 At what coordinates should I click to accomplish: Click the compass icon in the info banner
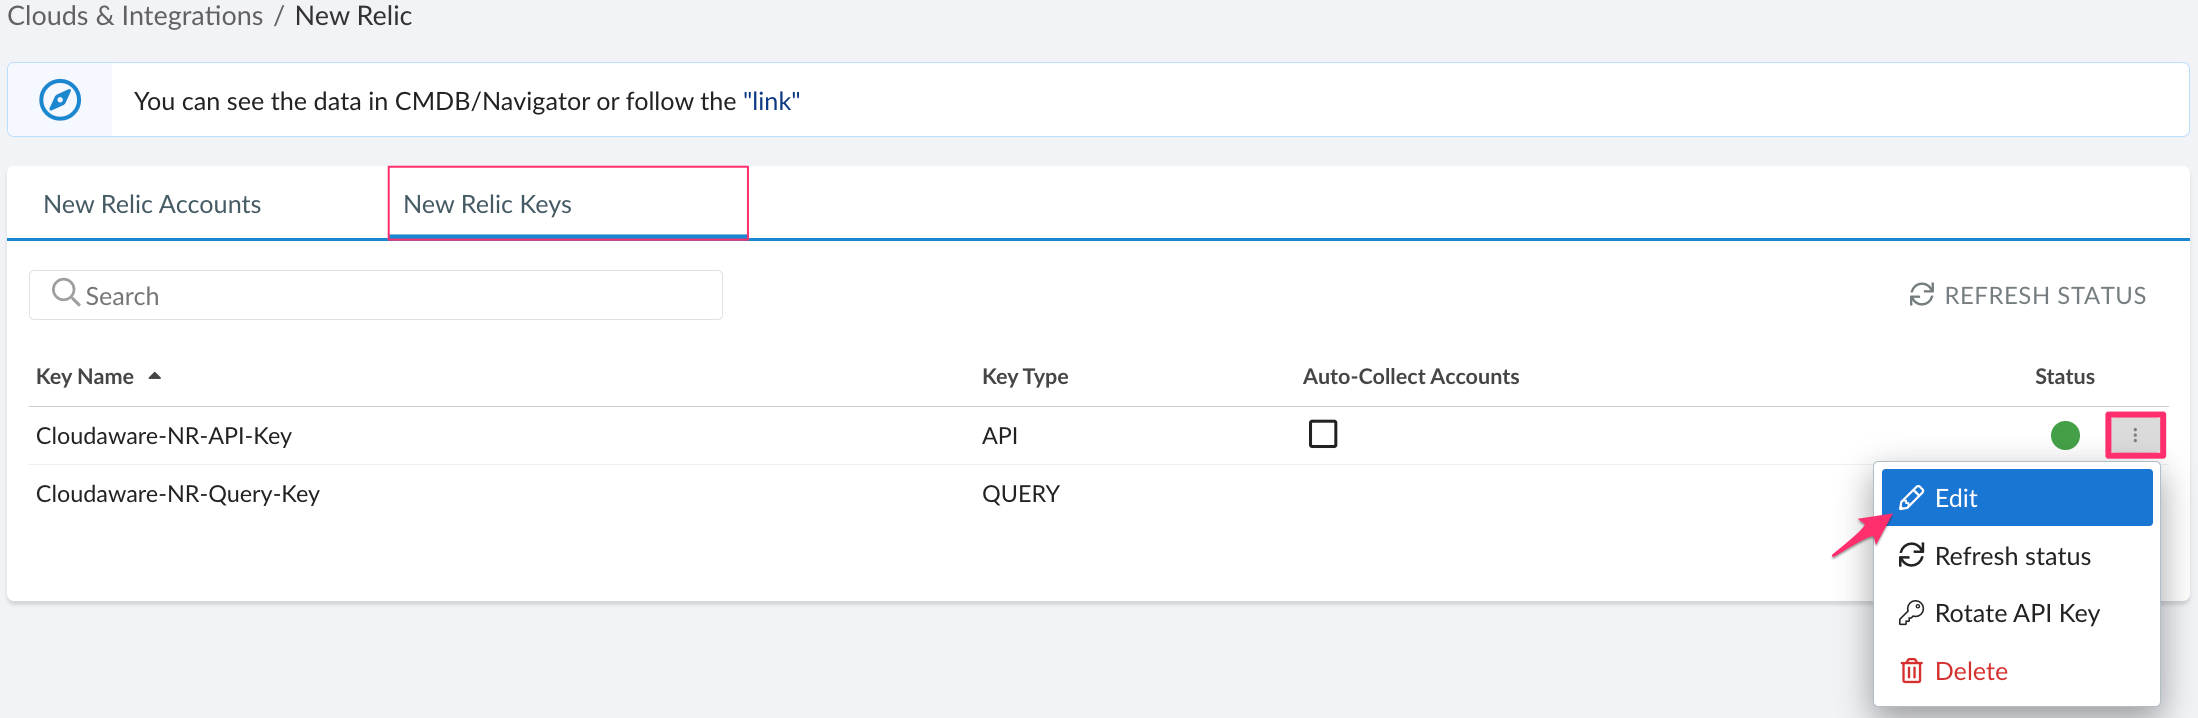tap(60, 100)
